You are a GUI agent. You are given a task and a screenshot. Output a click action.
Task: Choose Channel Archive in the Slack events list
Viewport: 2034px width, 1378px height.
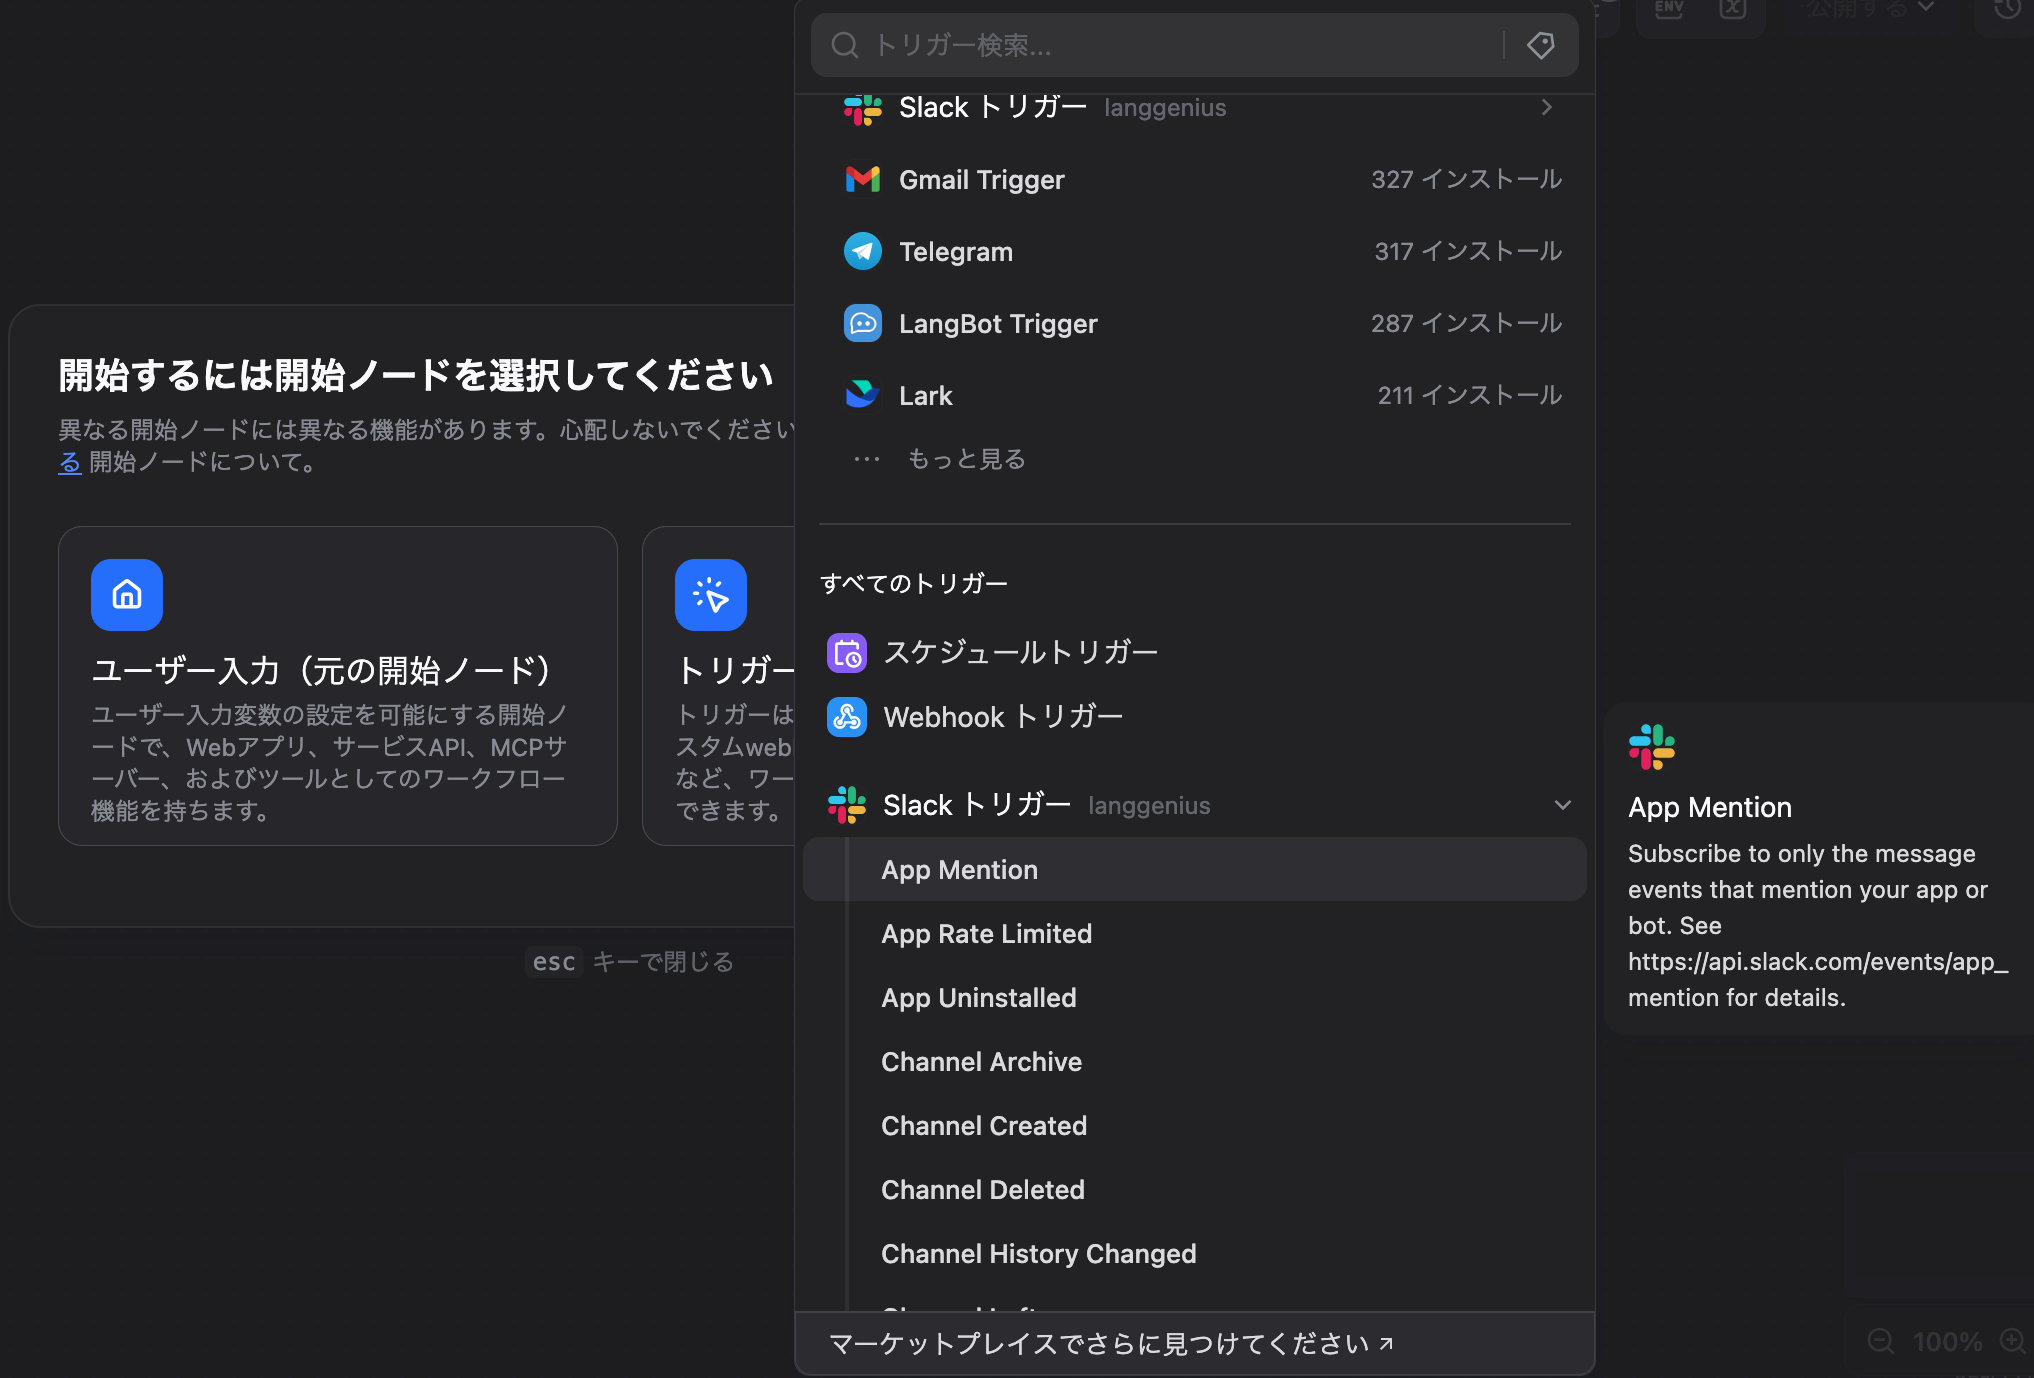[981, 1061]
